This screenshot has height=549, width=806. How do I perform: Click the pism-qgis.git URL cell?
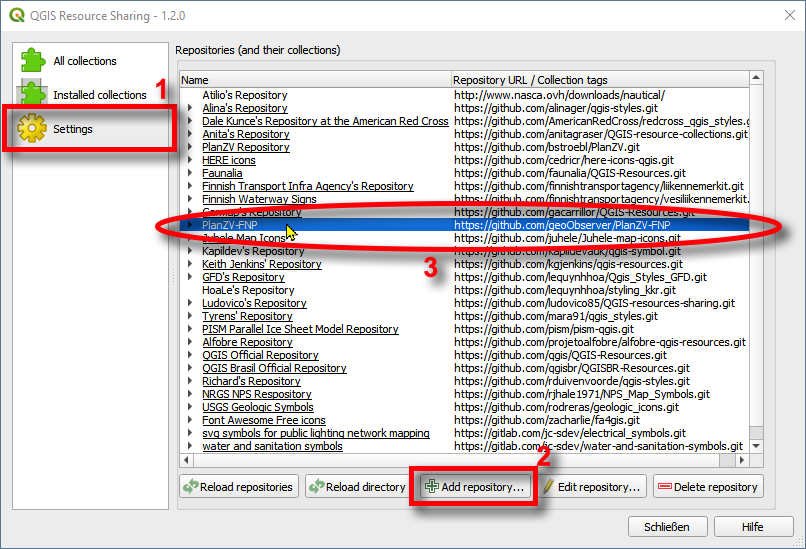pos(544,329)
